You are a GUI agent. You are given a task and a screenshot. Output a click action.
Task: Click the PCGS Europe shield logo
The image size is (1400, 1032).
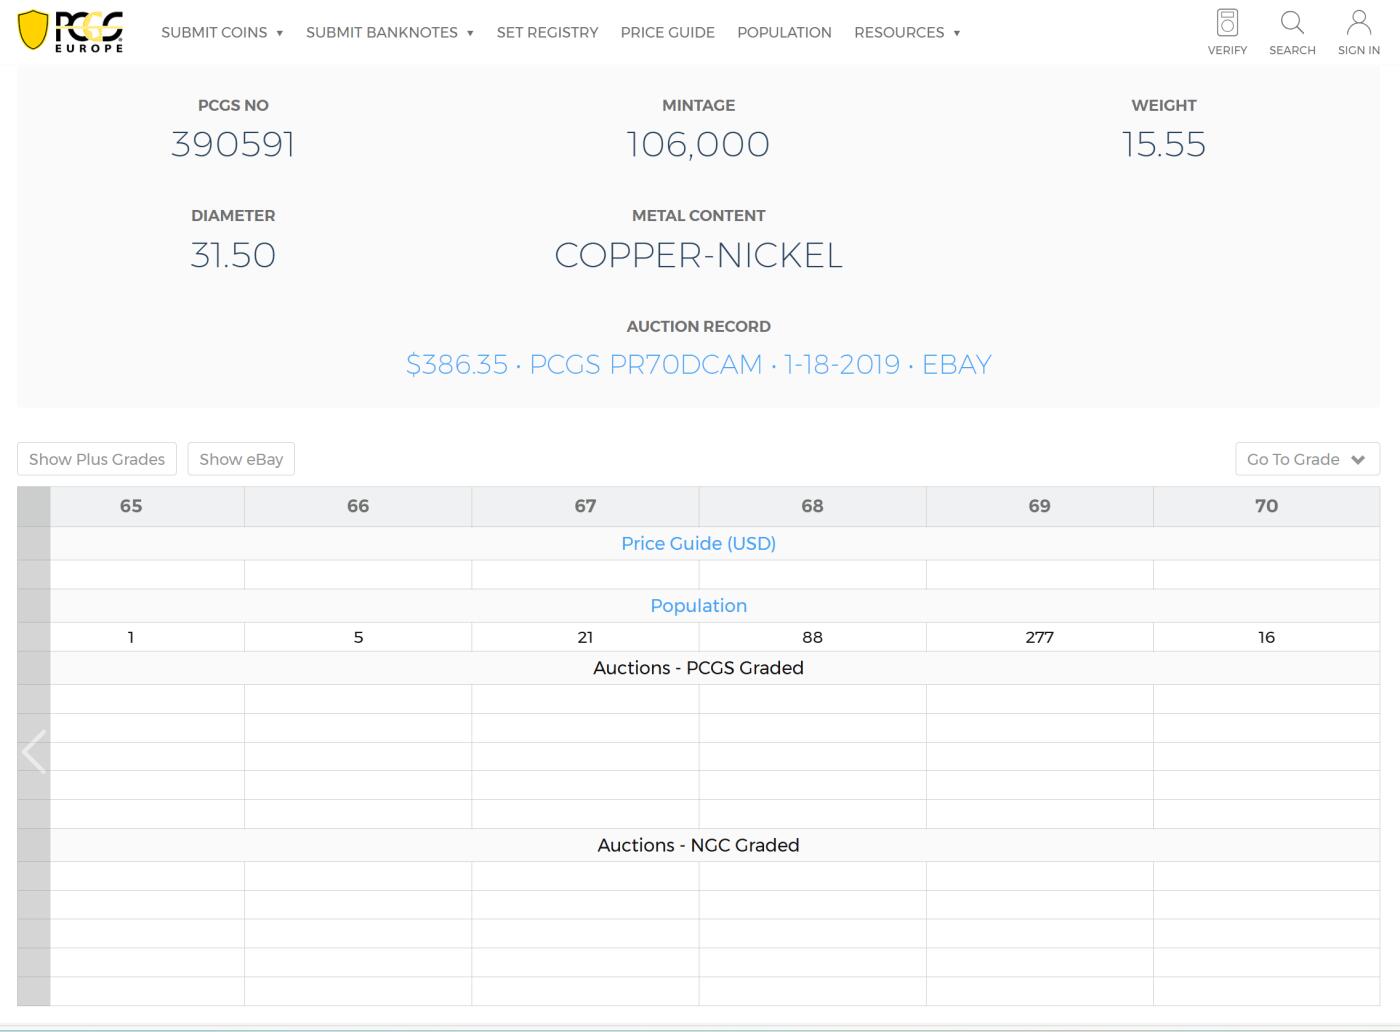(x=70, y=31)
